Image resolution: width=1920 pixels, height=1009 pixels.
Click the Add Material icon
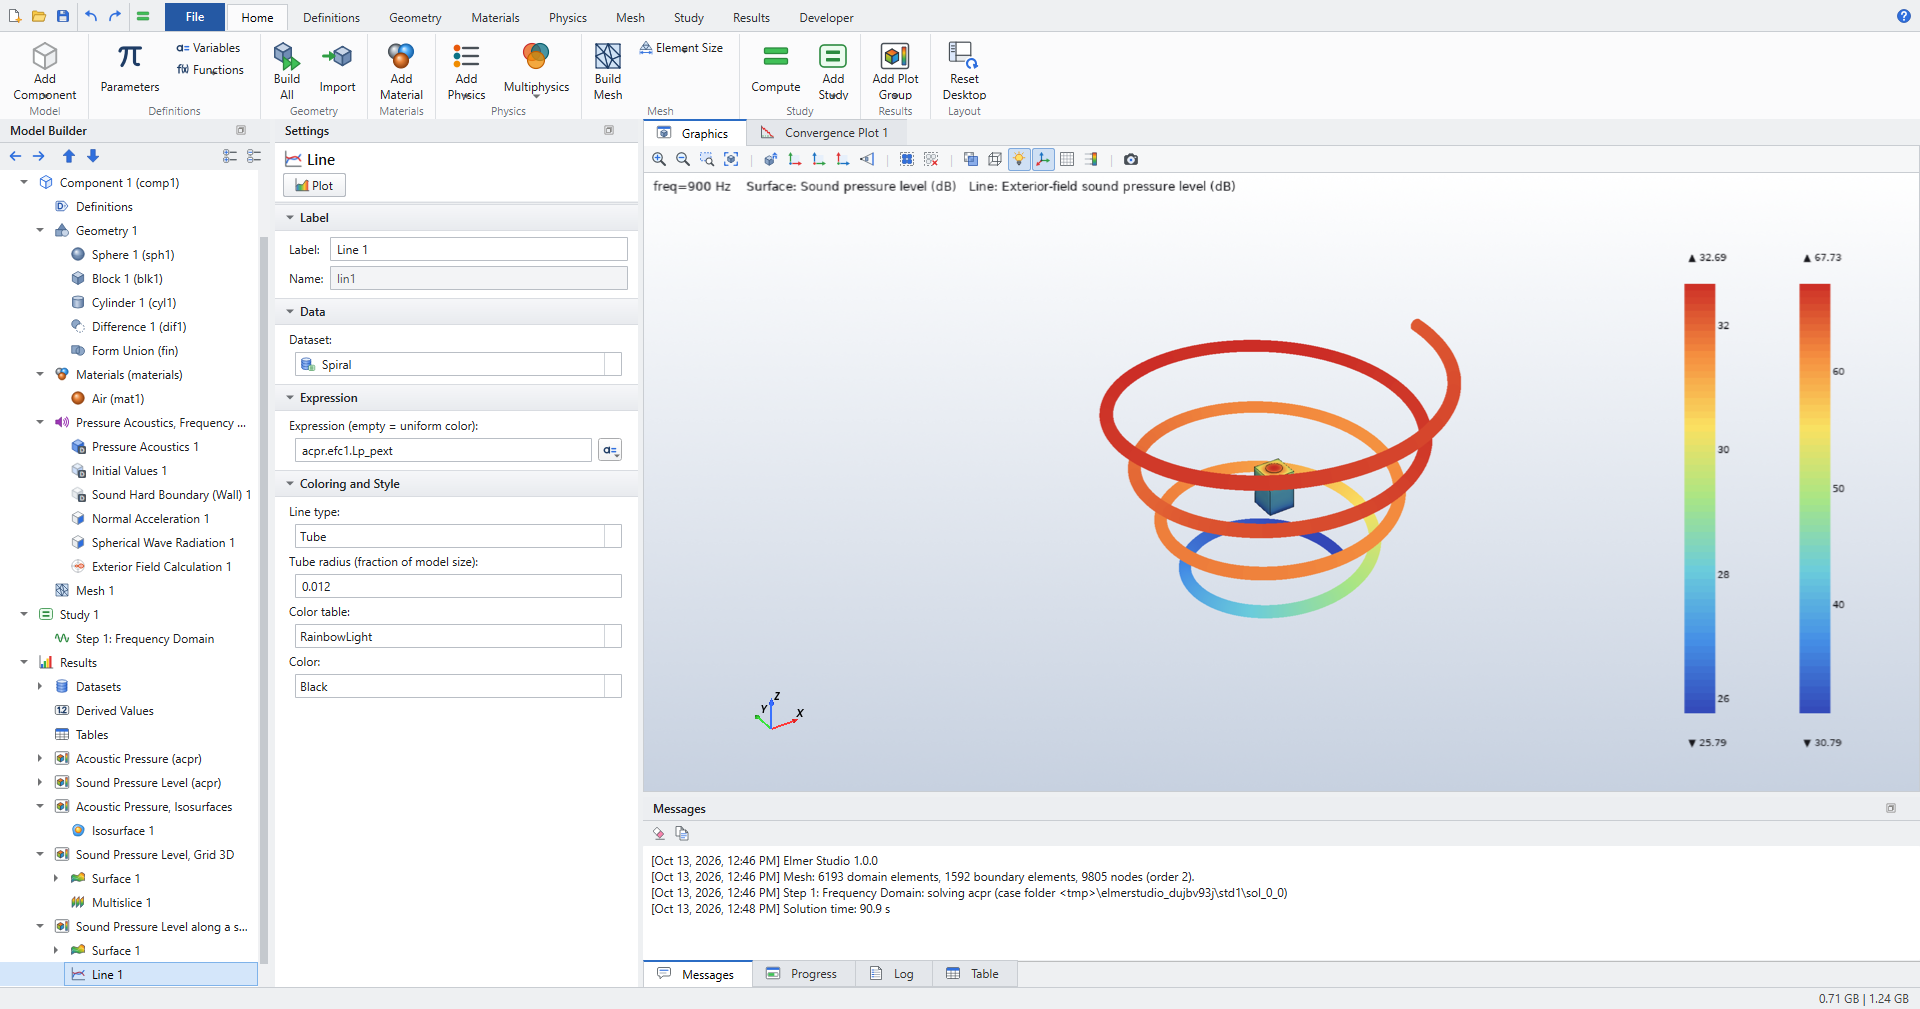401,56
